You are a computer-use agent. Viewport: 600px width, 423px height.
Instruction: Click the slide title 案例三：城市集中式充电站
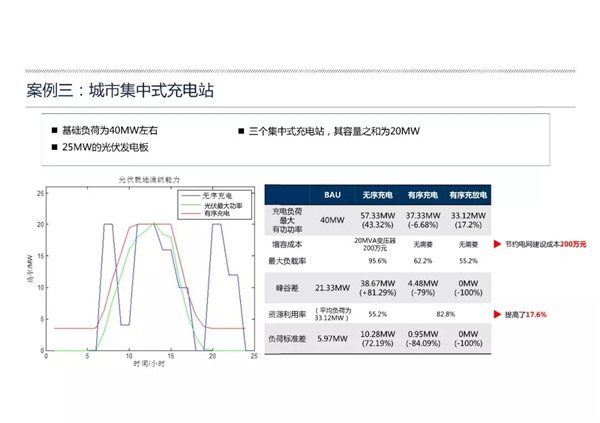pos(119,91)
